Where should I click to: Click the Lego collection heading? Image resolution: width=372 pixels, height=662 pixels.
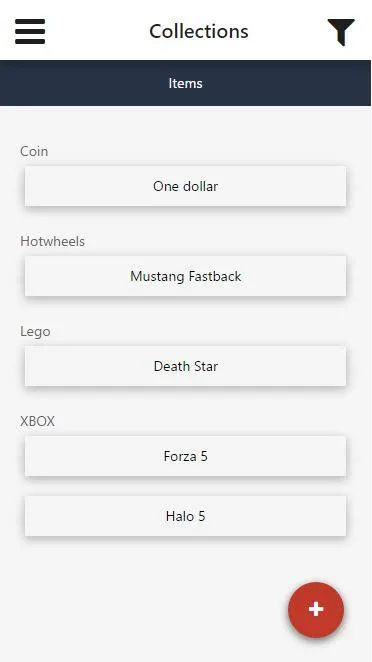[x=35, y=331]
